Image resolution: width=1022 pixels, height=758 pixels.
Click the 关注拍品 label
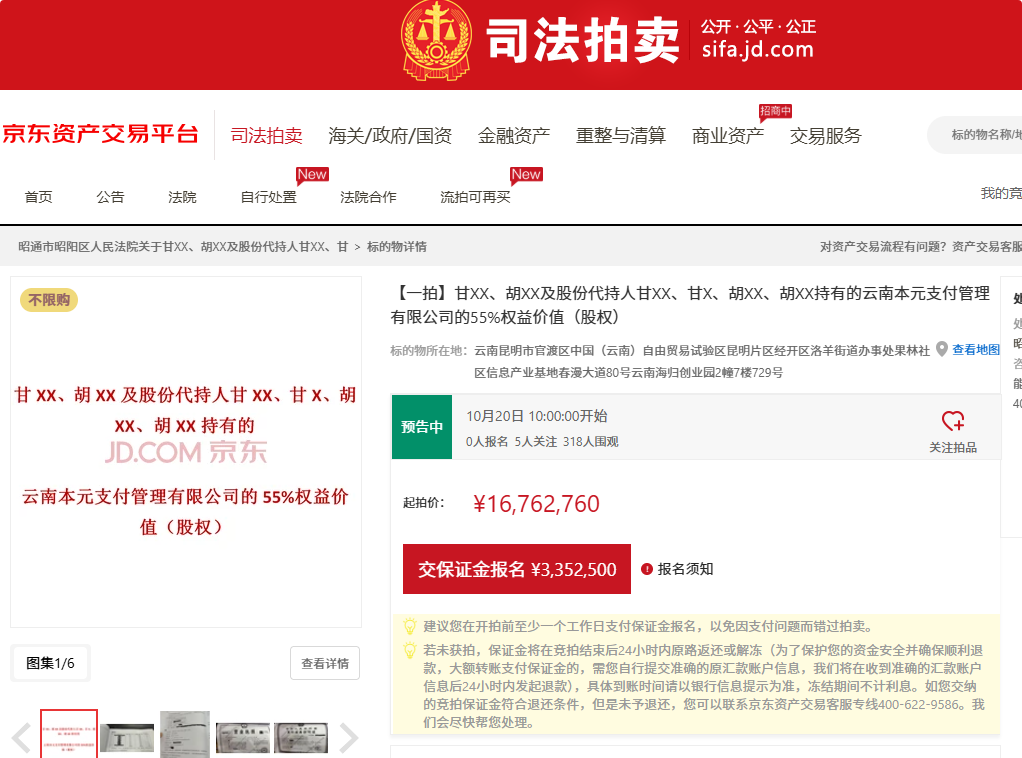953,447
